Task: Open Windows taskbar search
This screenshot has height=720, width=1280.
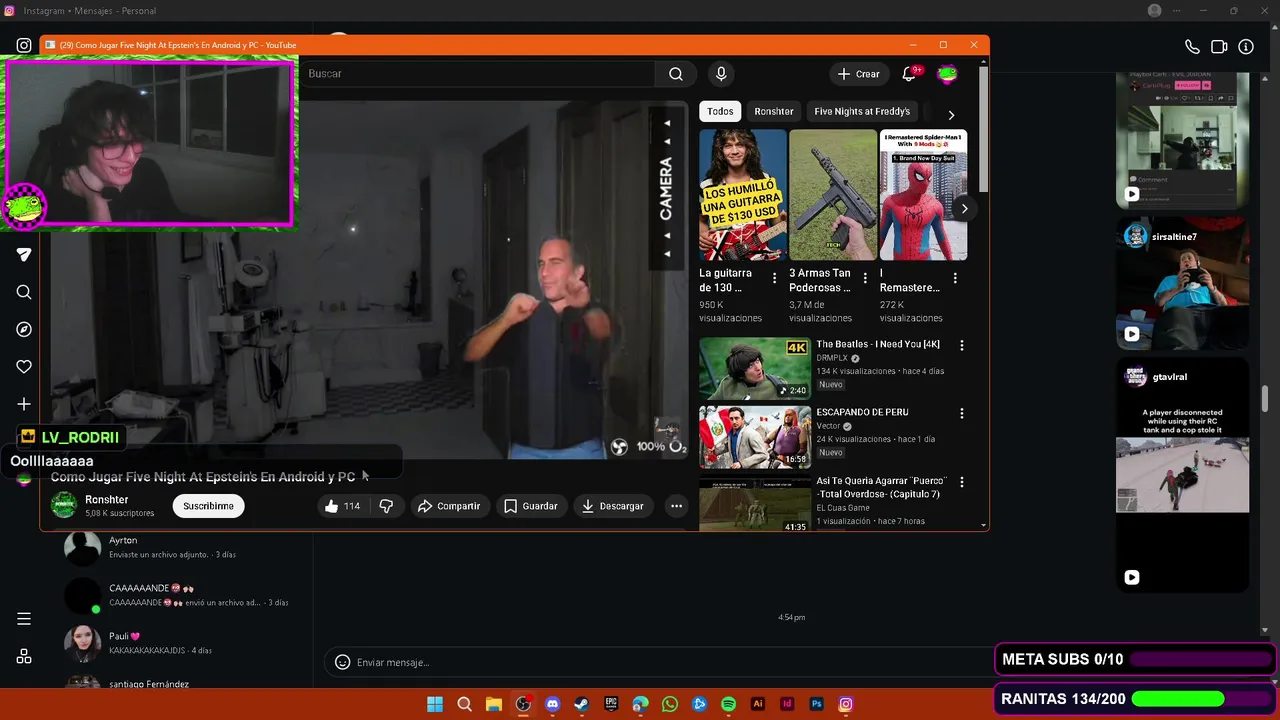Action: (x=464, y=704)
